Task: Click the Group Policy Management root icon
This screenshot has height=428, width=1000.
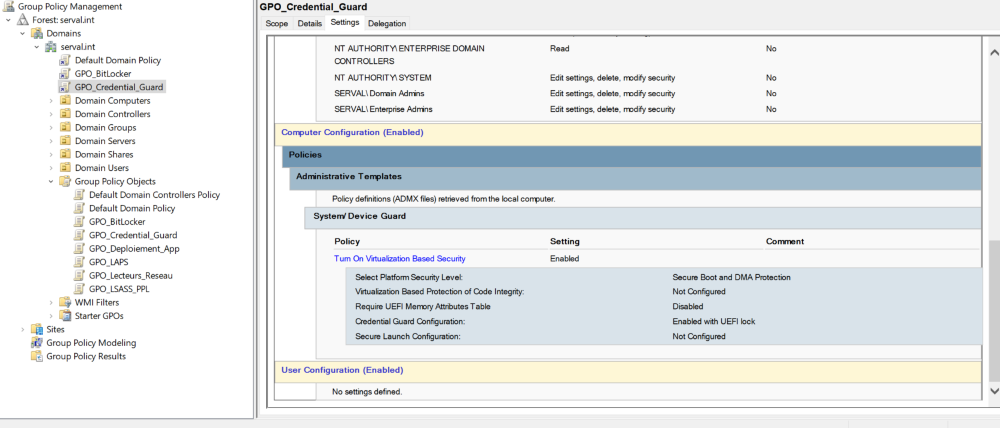Action: tap(9, 6)
